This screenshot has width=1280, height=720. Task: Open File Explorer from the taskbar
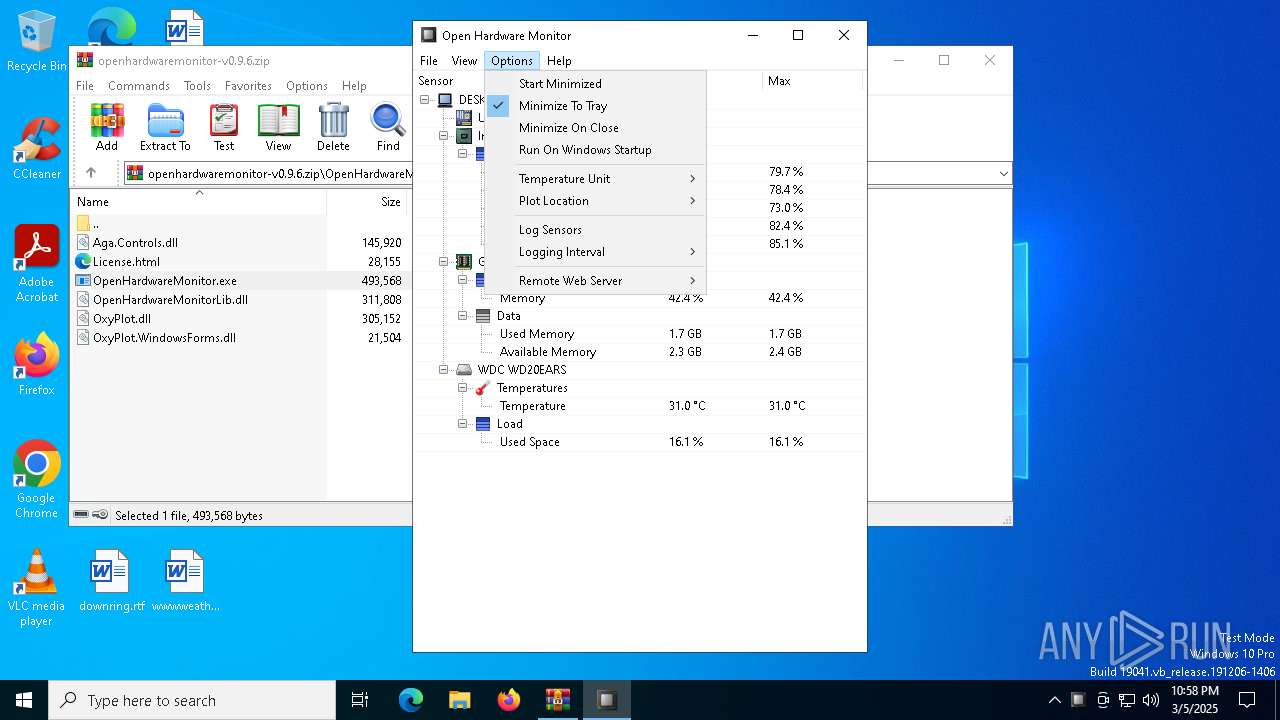pos(459,700)
